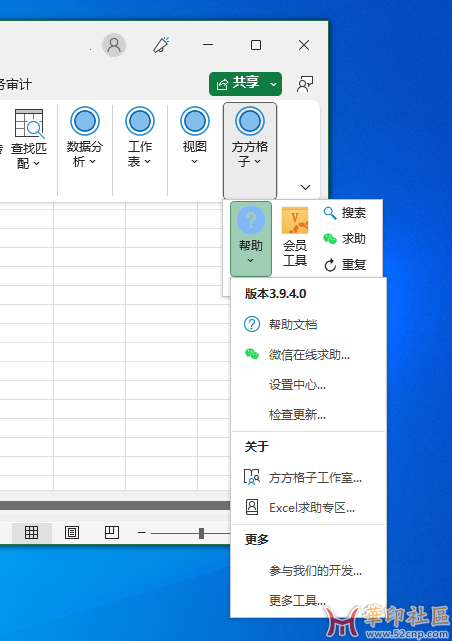The height and width of the screenshot is (641, 452).
Task: Open 方方格子工作室... menu item
Action: tap(309, 477)
